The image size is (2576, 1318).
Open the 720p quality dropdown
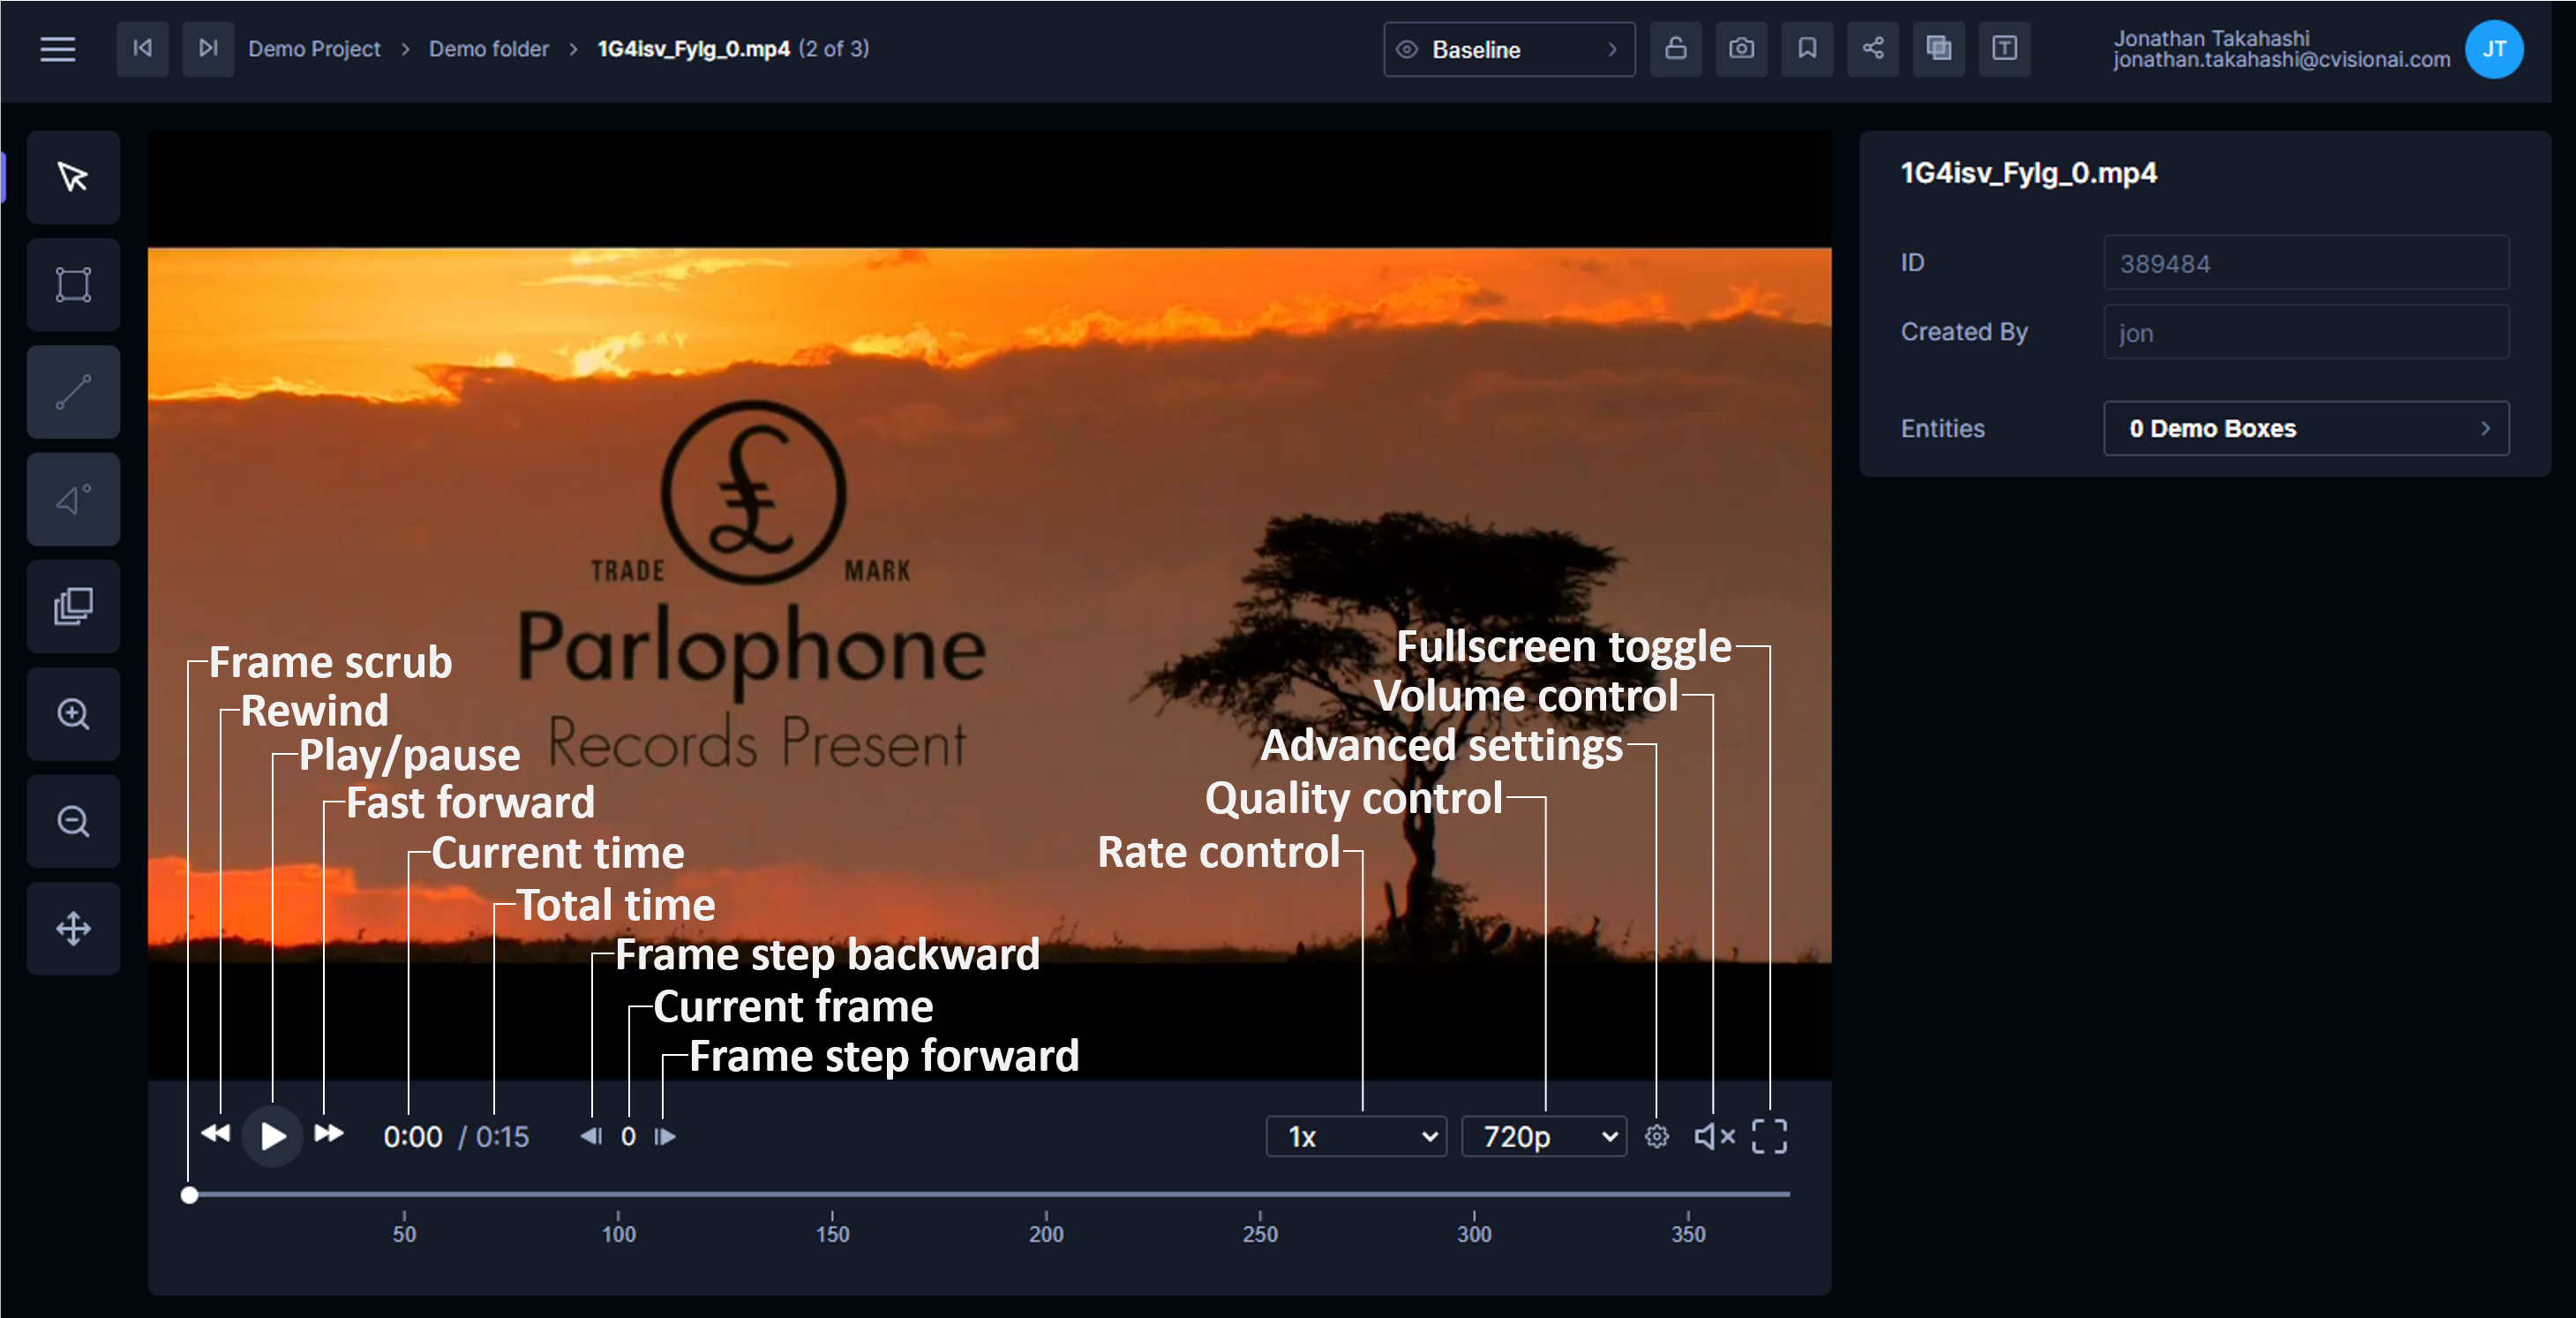coord(1543,1136)
